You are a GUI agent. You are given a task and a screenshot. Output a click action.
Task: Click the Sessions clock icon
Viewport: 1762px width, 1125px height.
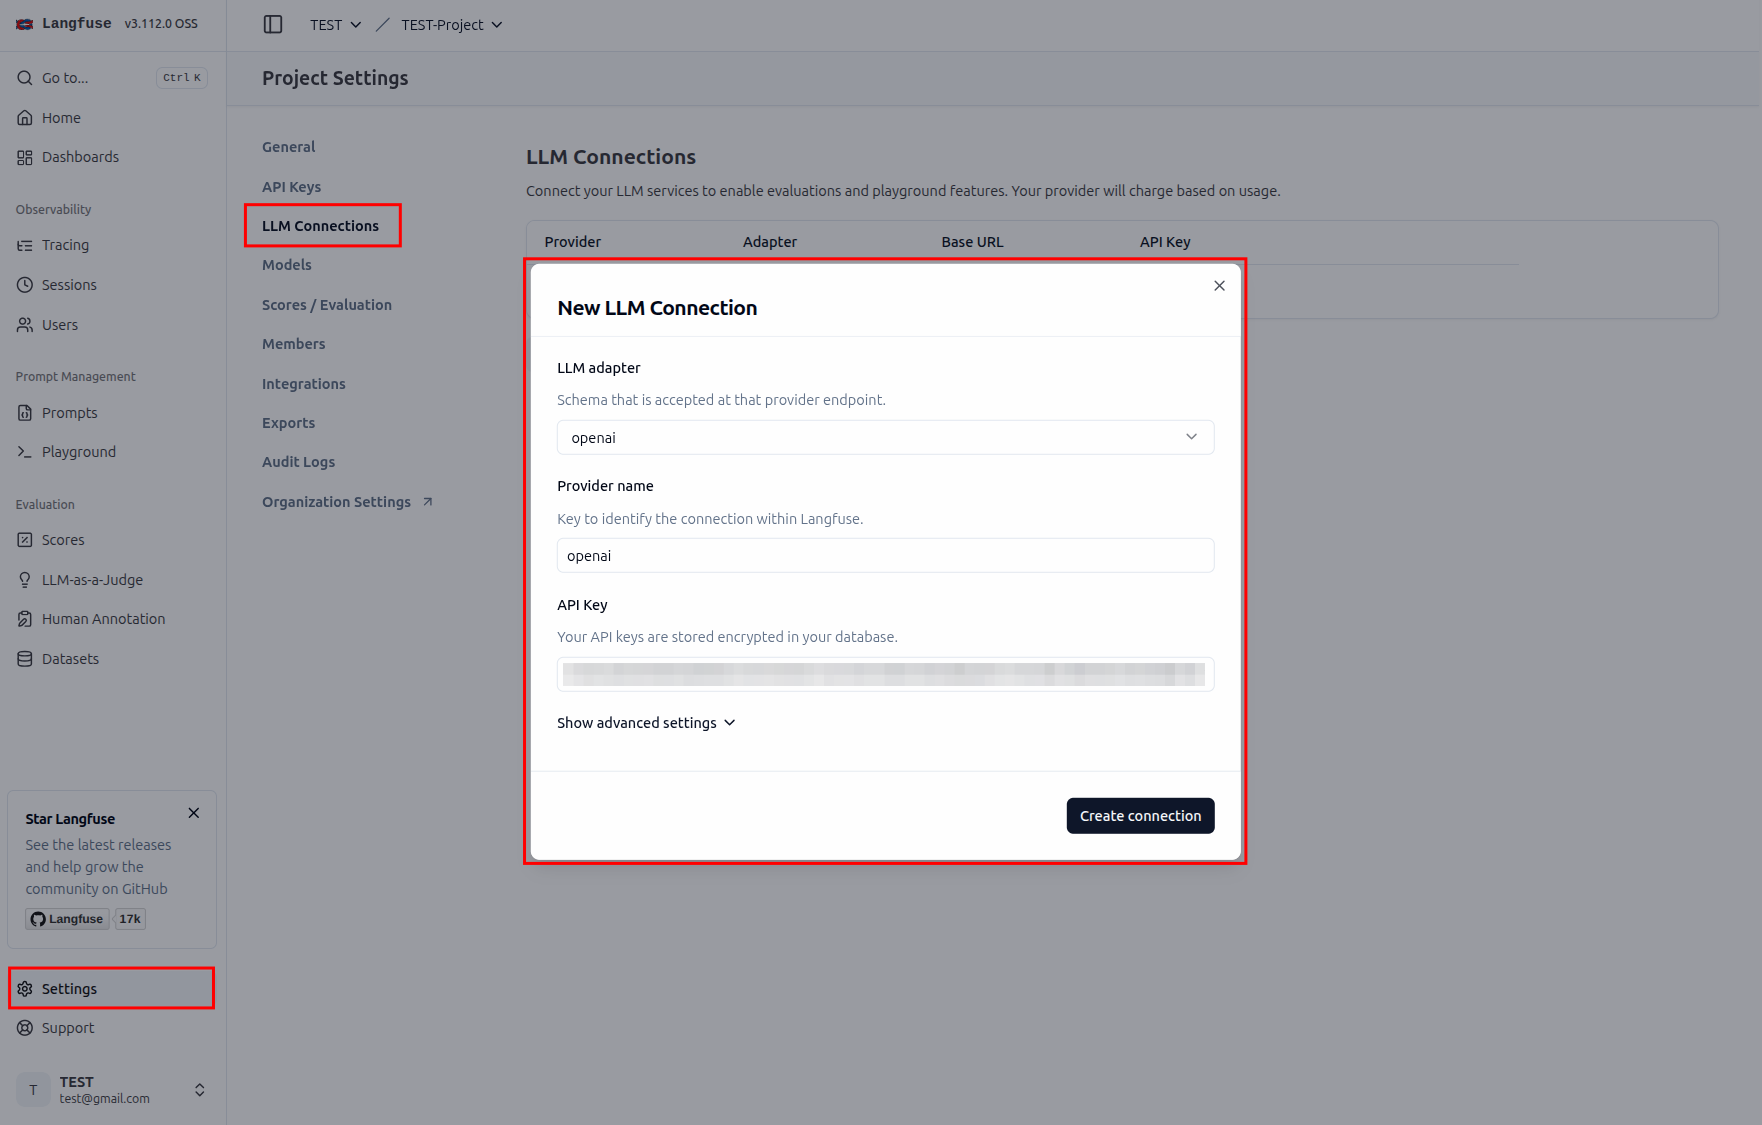(x=25, y=285)
